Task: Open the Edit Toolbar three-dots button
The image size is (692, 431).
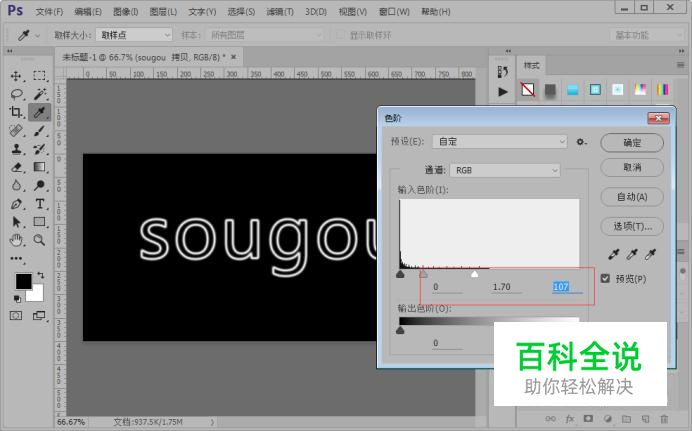Action: click(x=16, y=259)
